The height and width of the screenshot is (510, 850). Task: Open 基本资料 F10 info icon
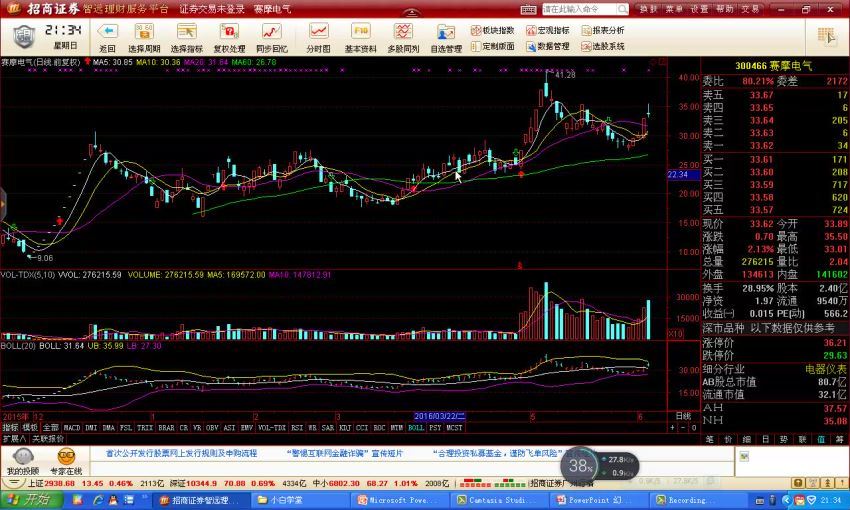click(x=360, y=31)
